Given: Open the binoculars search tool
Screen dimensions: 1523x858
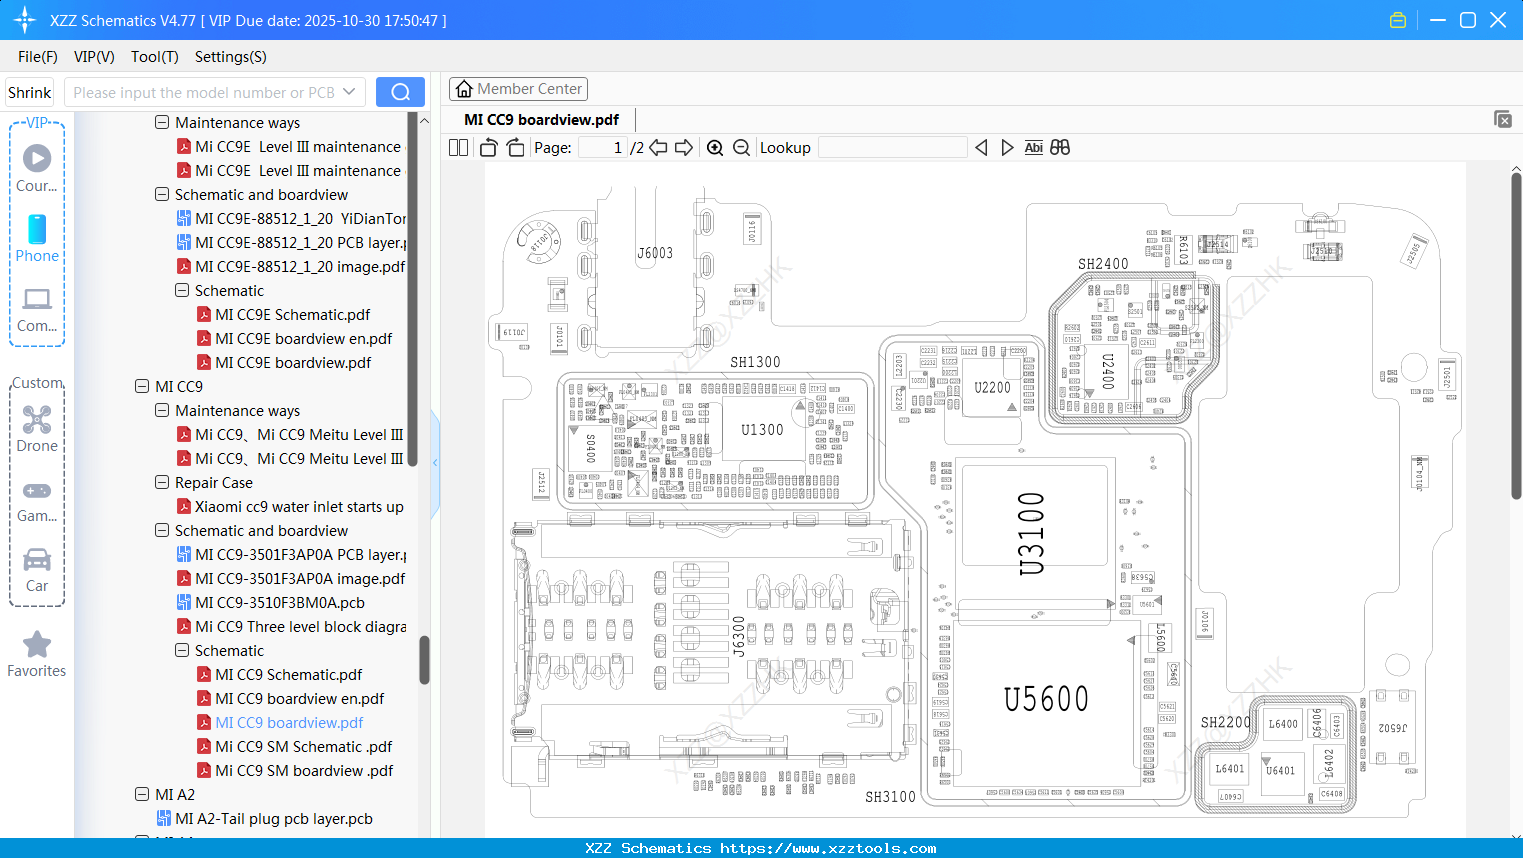Looking at the screenshot, I should point(1060,147).
